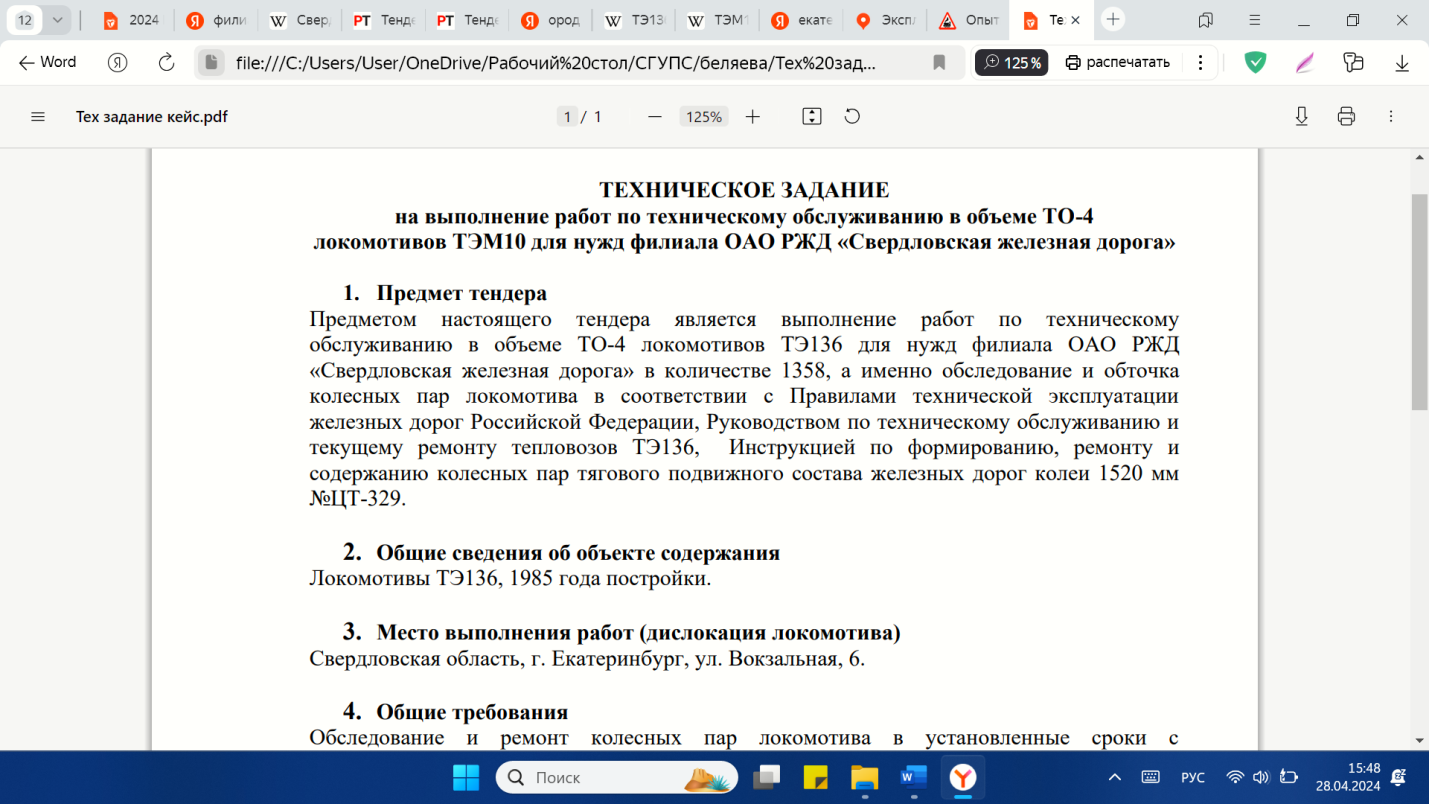Open File Explorer from the taskbar

tap(864, 777)
